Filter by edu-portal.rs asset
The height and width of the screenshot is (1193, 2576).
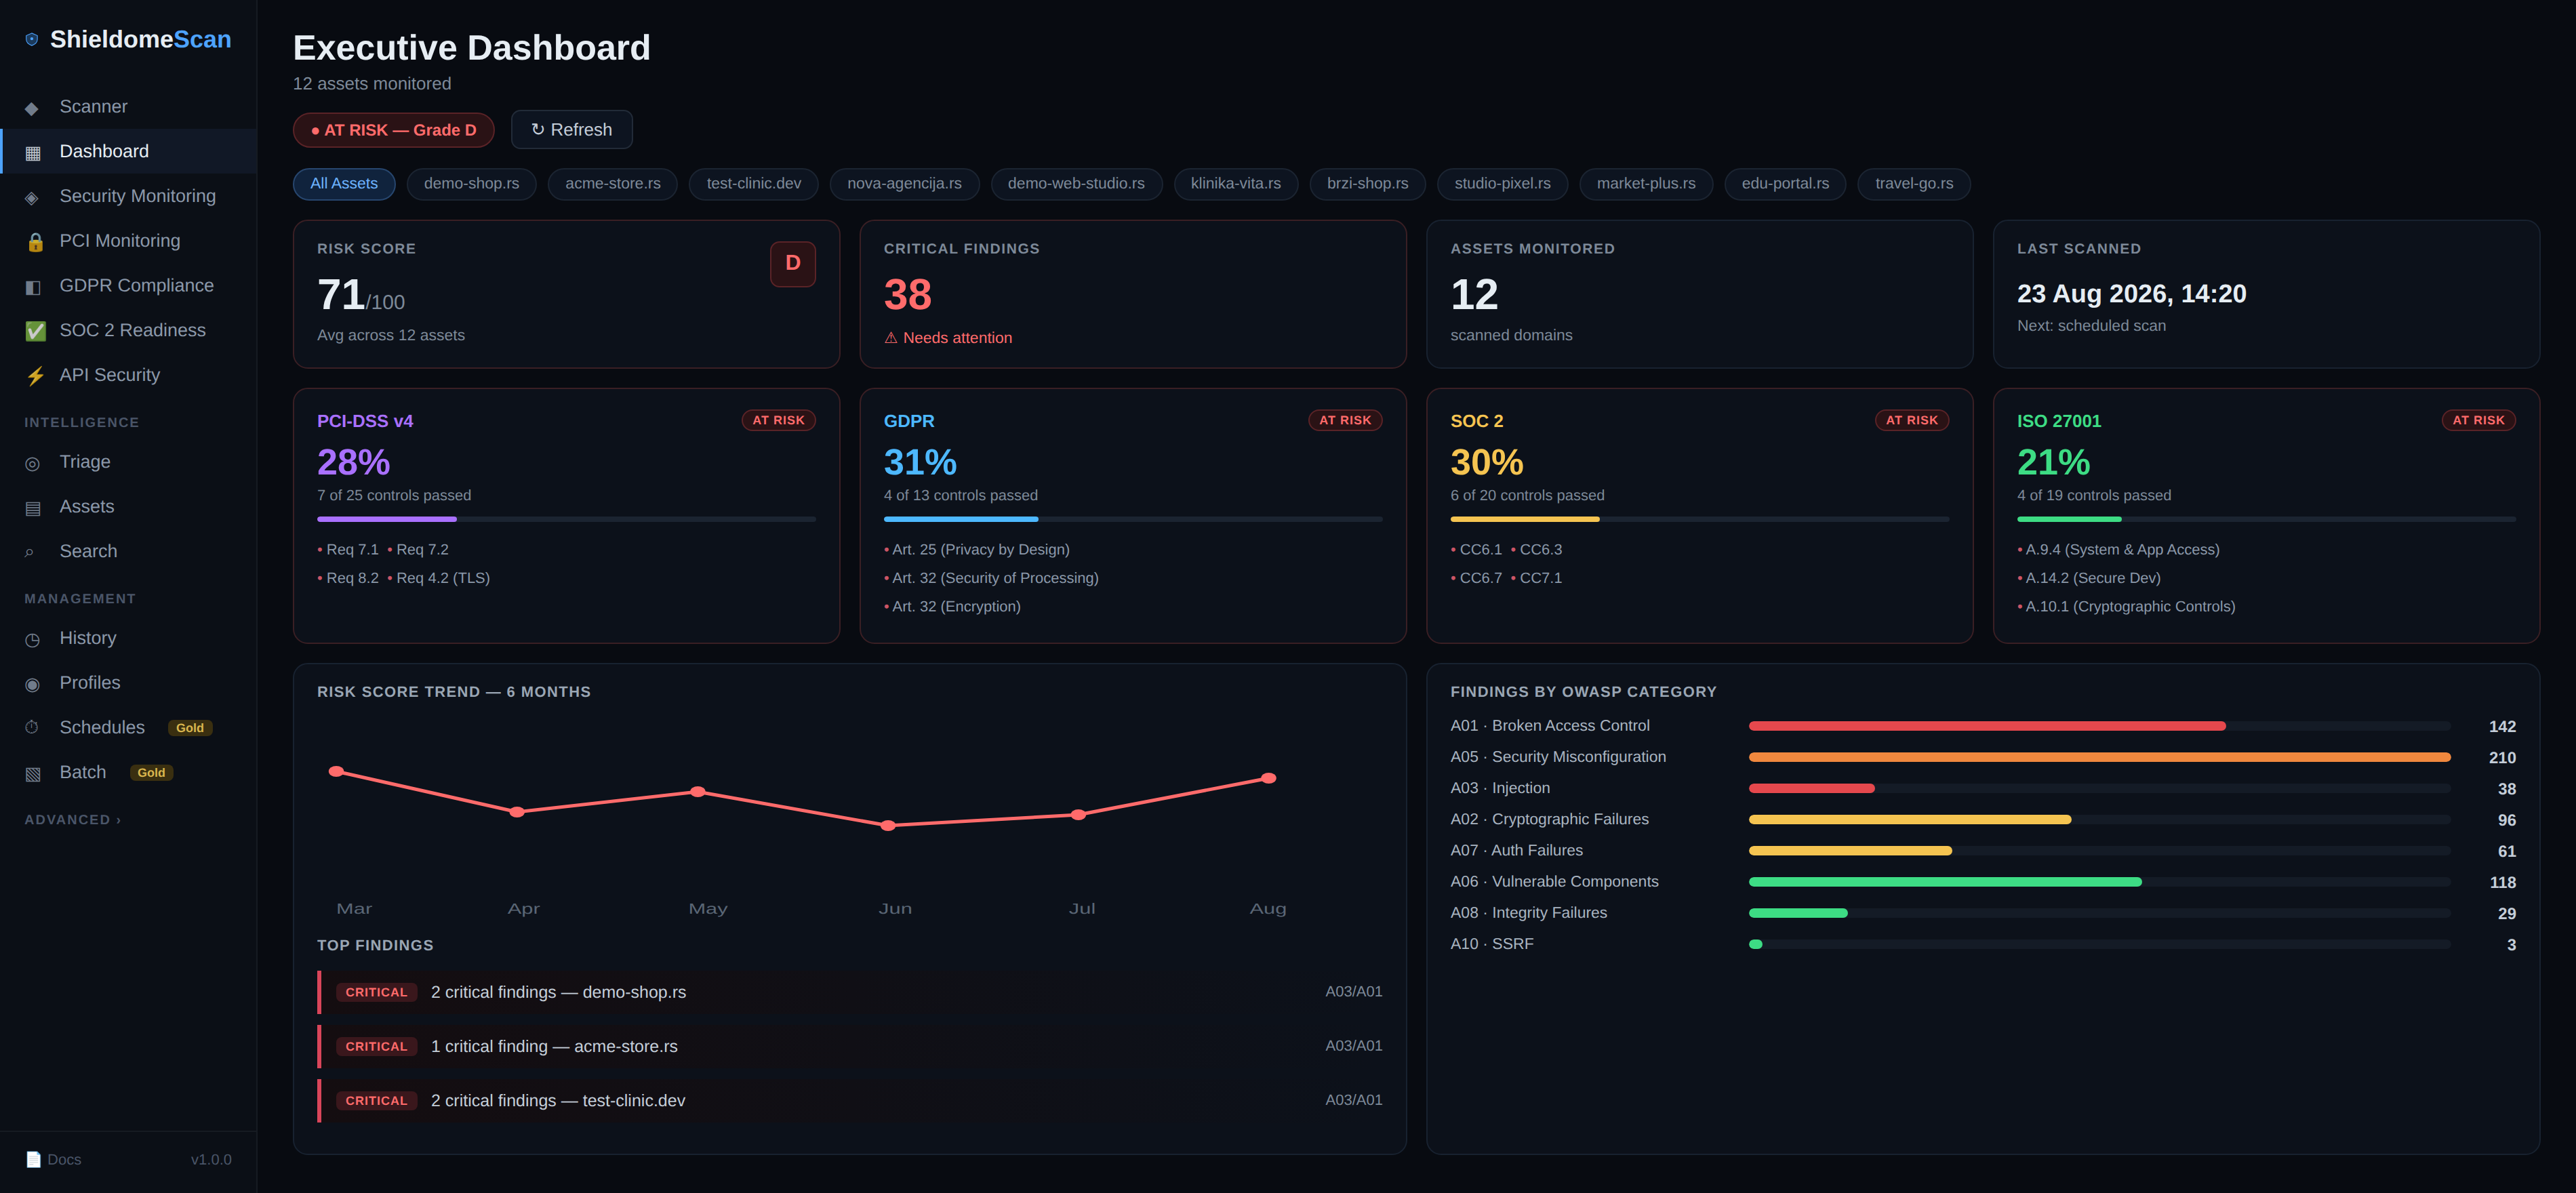1785,184
